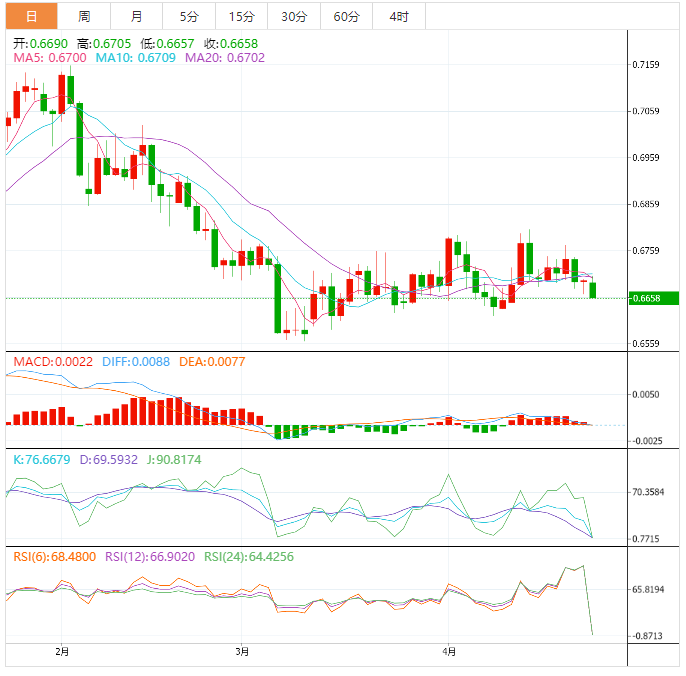
Task: Click the MACD axis label -0.0025
Action: (647, 441)
